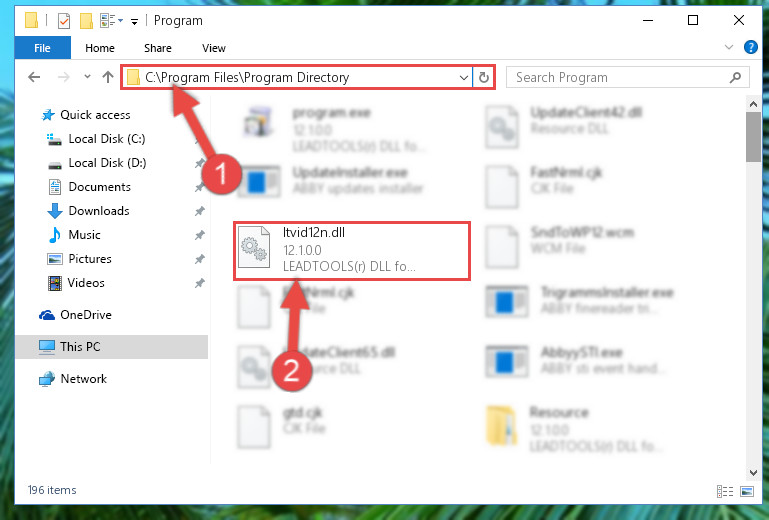Select the TrigrammsInstaller.exe file
The image size is (769, 520).
point(580,300)
